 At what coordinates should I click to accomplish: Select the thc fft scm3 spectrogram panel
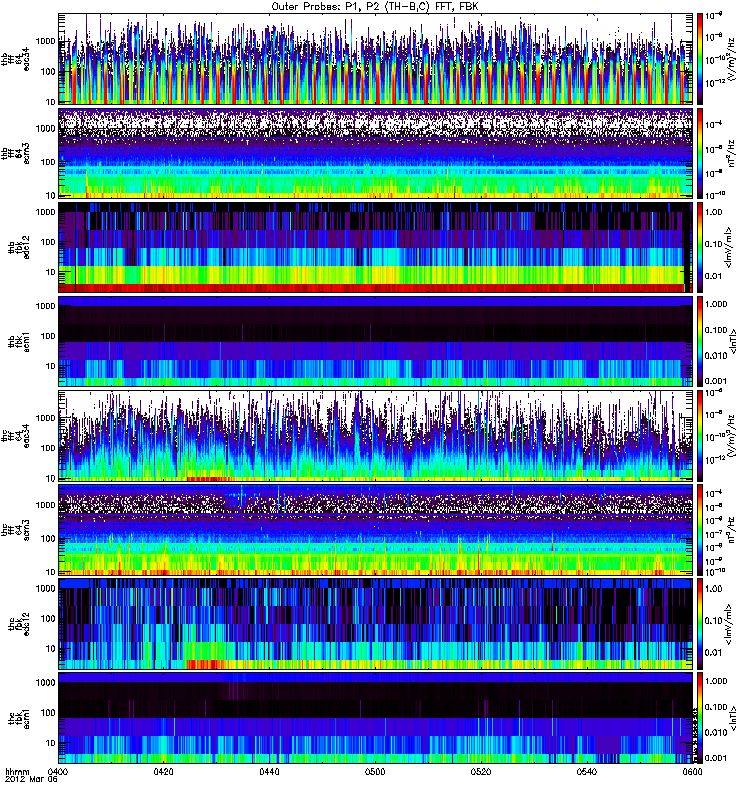pyautogui.click(x=375, y=528)
